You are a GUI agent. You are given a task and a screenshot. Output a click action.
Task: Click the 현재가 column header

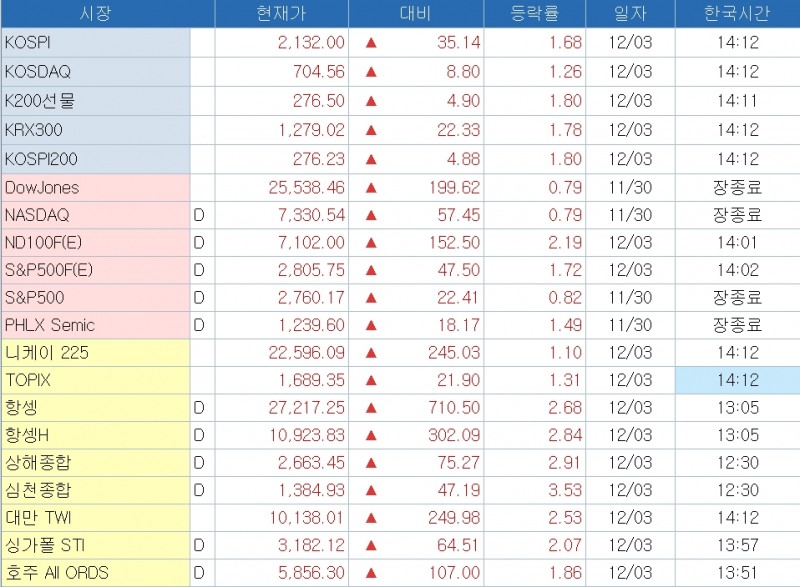[x=281, y=14]
